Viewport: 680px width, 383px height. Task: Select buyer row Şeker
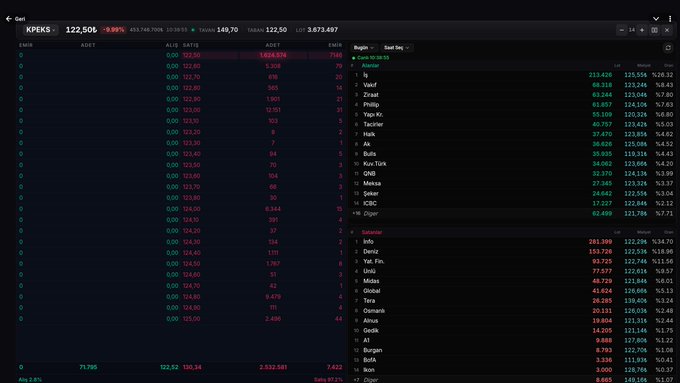click(513, 193)
